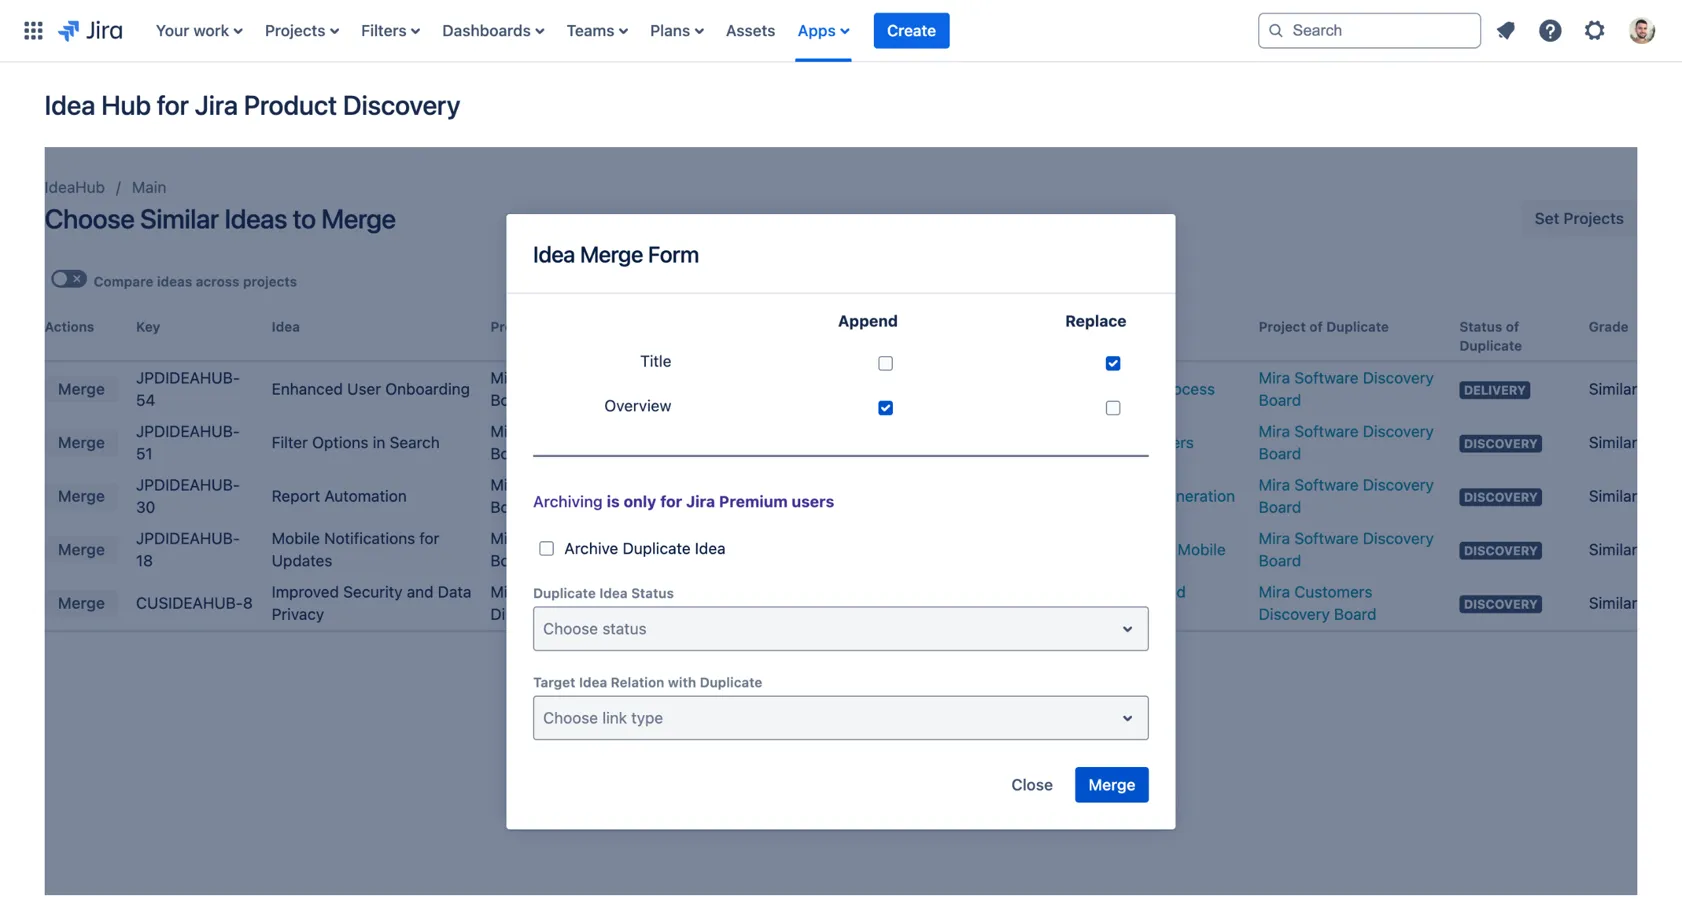
Task: Click the Main breadcrumb link
Action: 149,187
